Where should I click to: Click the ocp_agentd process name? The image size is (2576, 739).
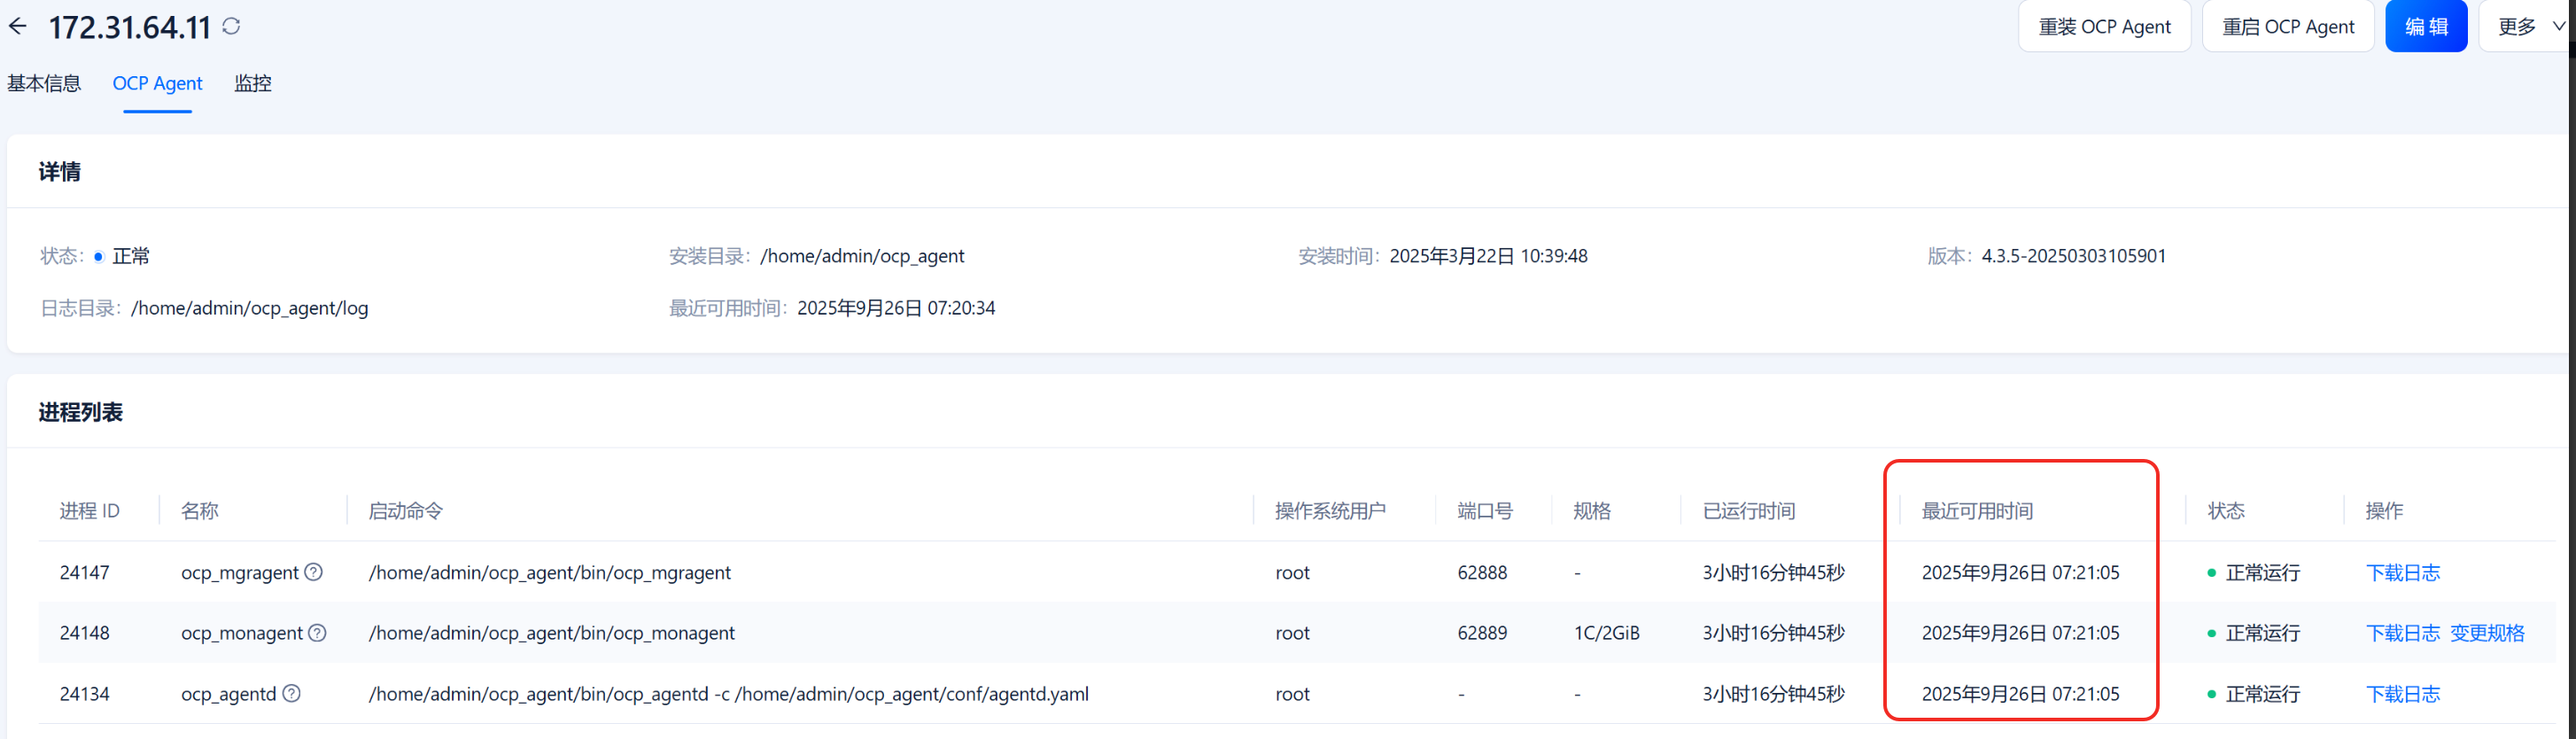click(x=229, y=694)
